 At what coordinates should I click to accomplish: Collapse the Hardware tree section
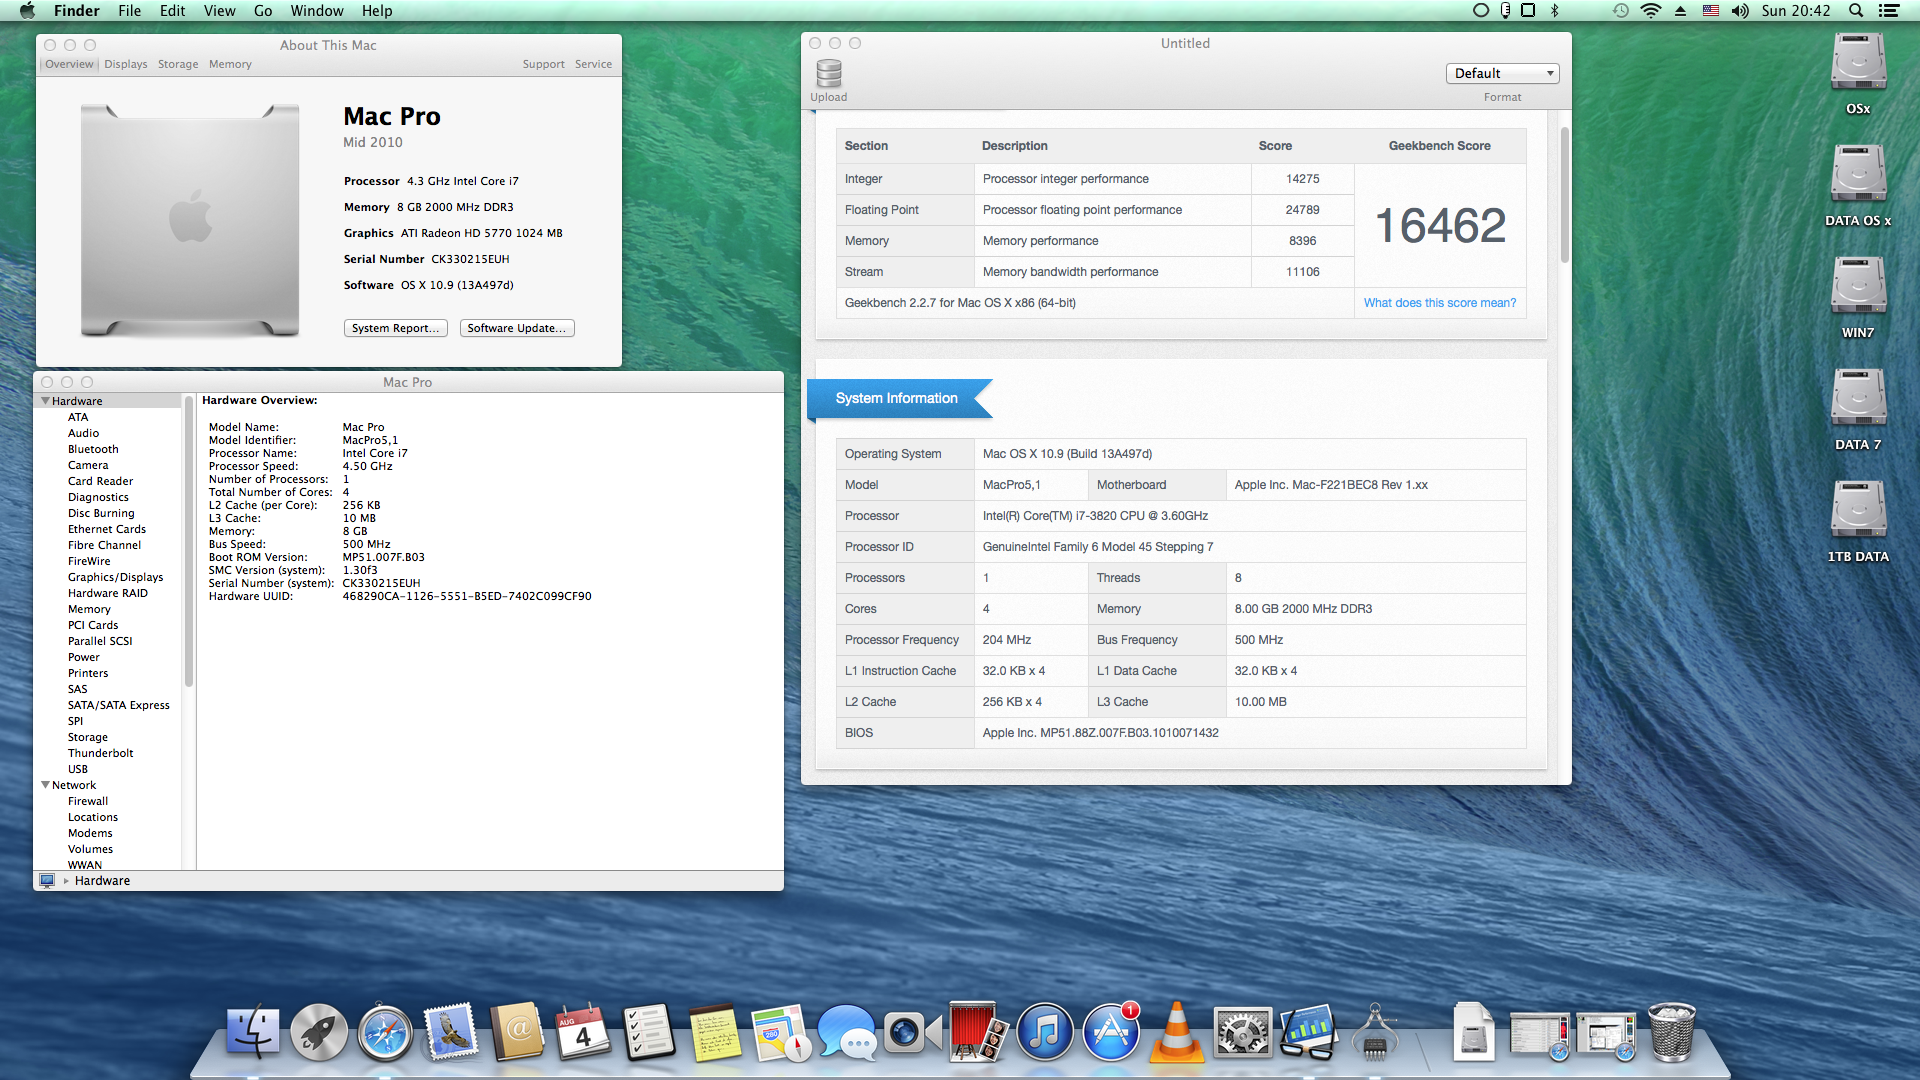pos(45,401)
